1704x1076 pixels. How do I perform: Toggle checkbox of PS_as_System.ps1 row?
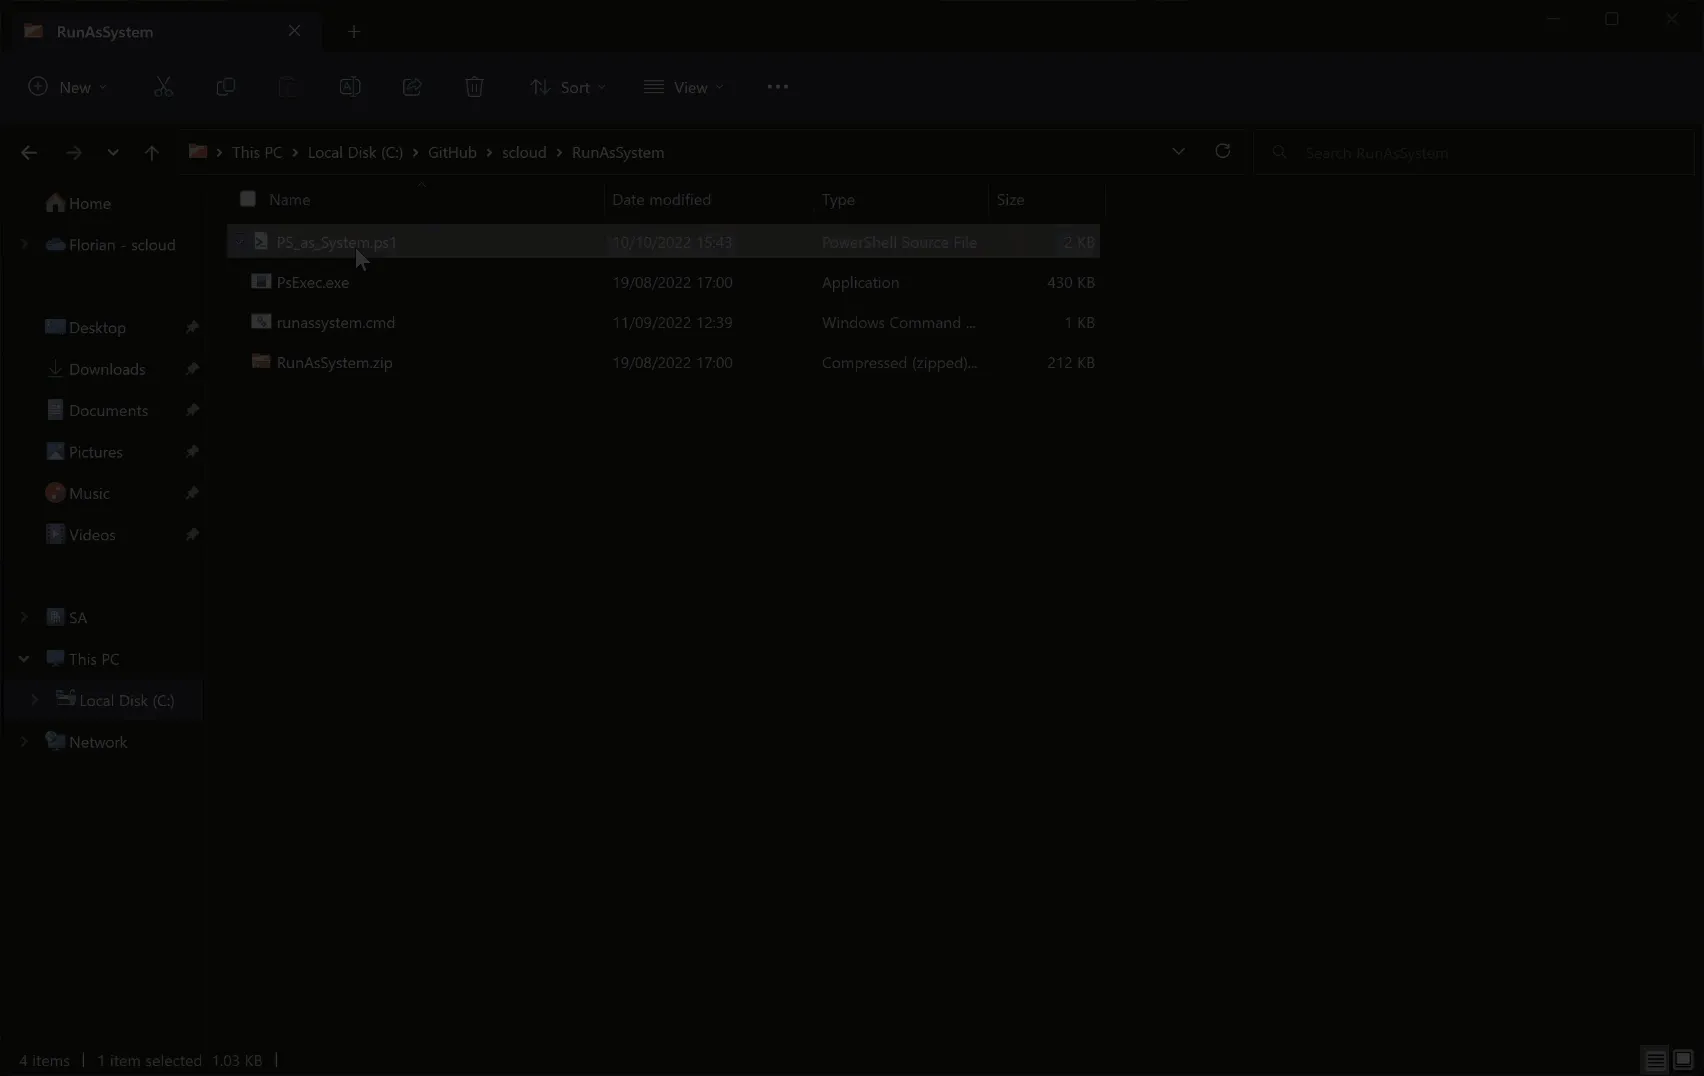click(x=240, y=242)
